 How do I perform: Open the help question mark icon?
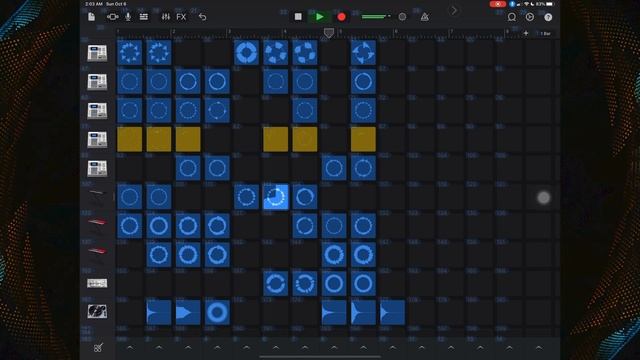click(548, 17)
